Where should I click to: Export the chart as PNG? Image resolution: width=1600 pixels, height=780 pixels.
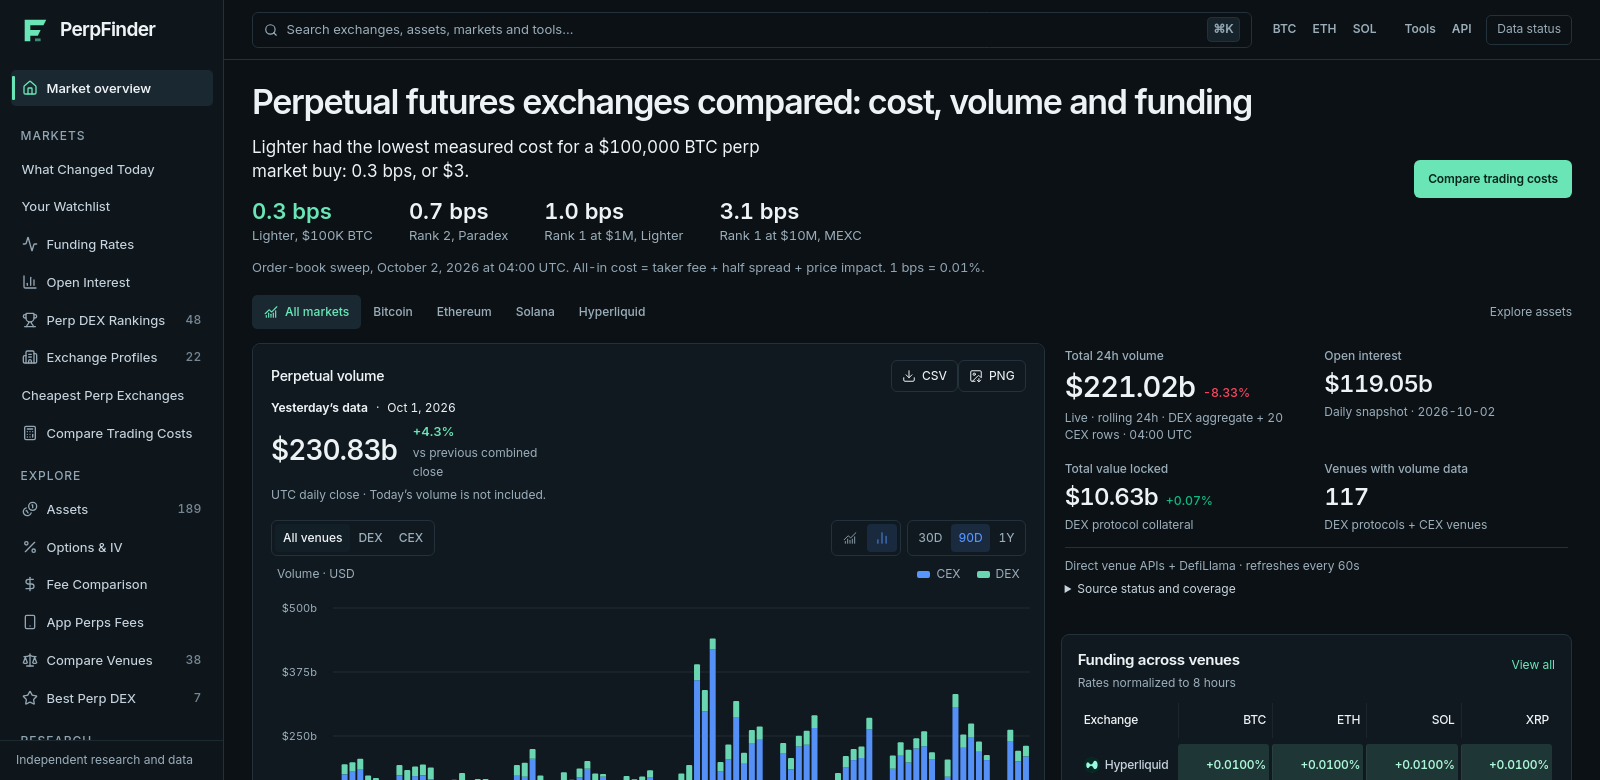992,376
